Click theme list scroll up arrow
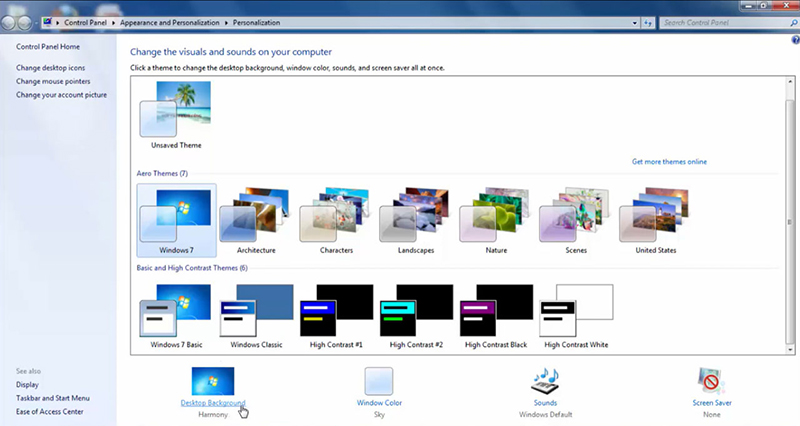 click(x=790, y=82)
